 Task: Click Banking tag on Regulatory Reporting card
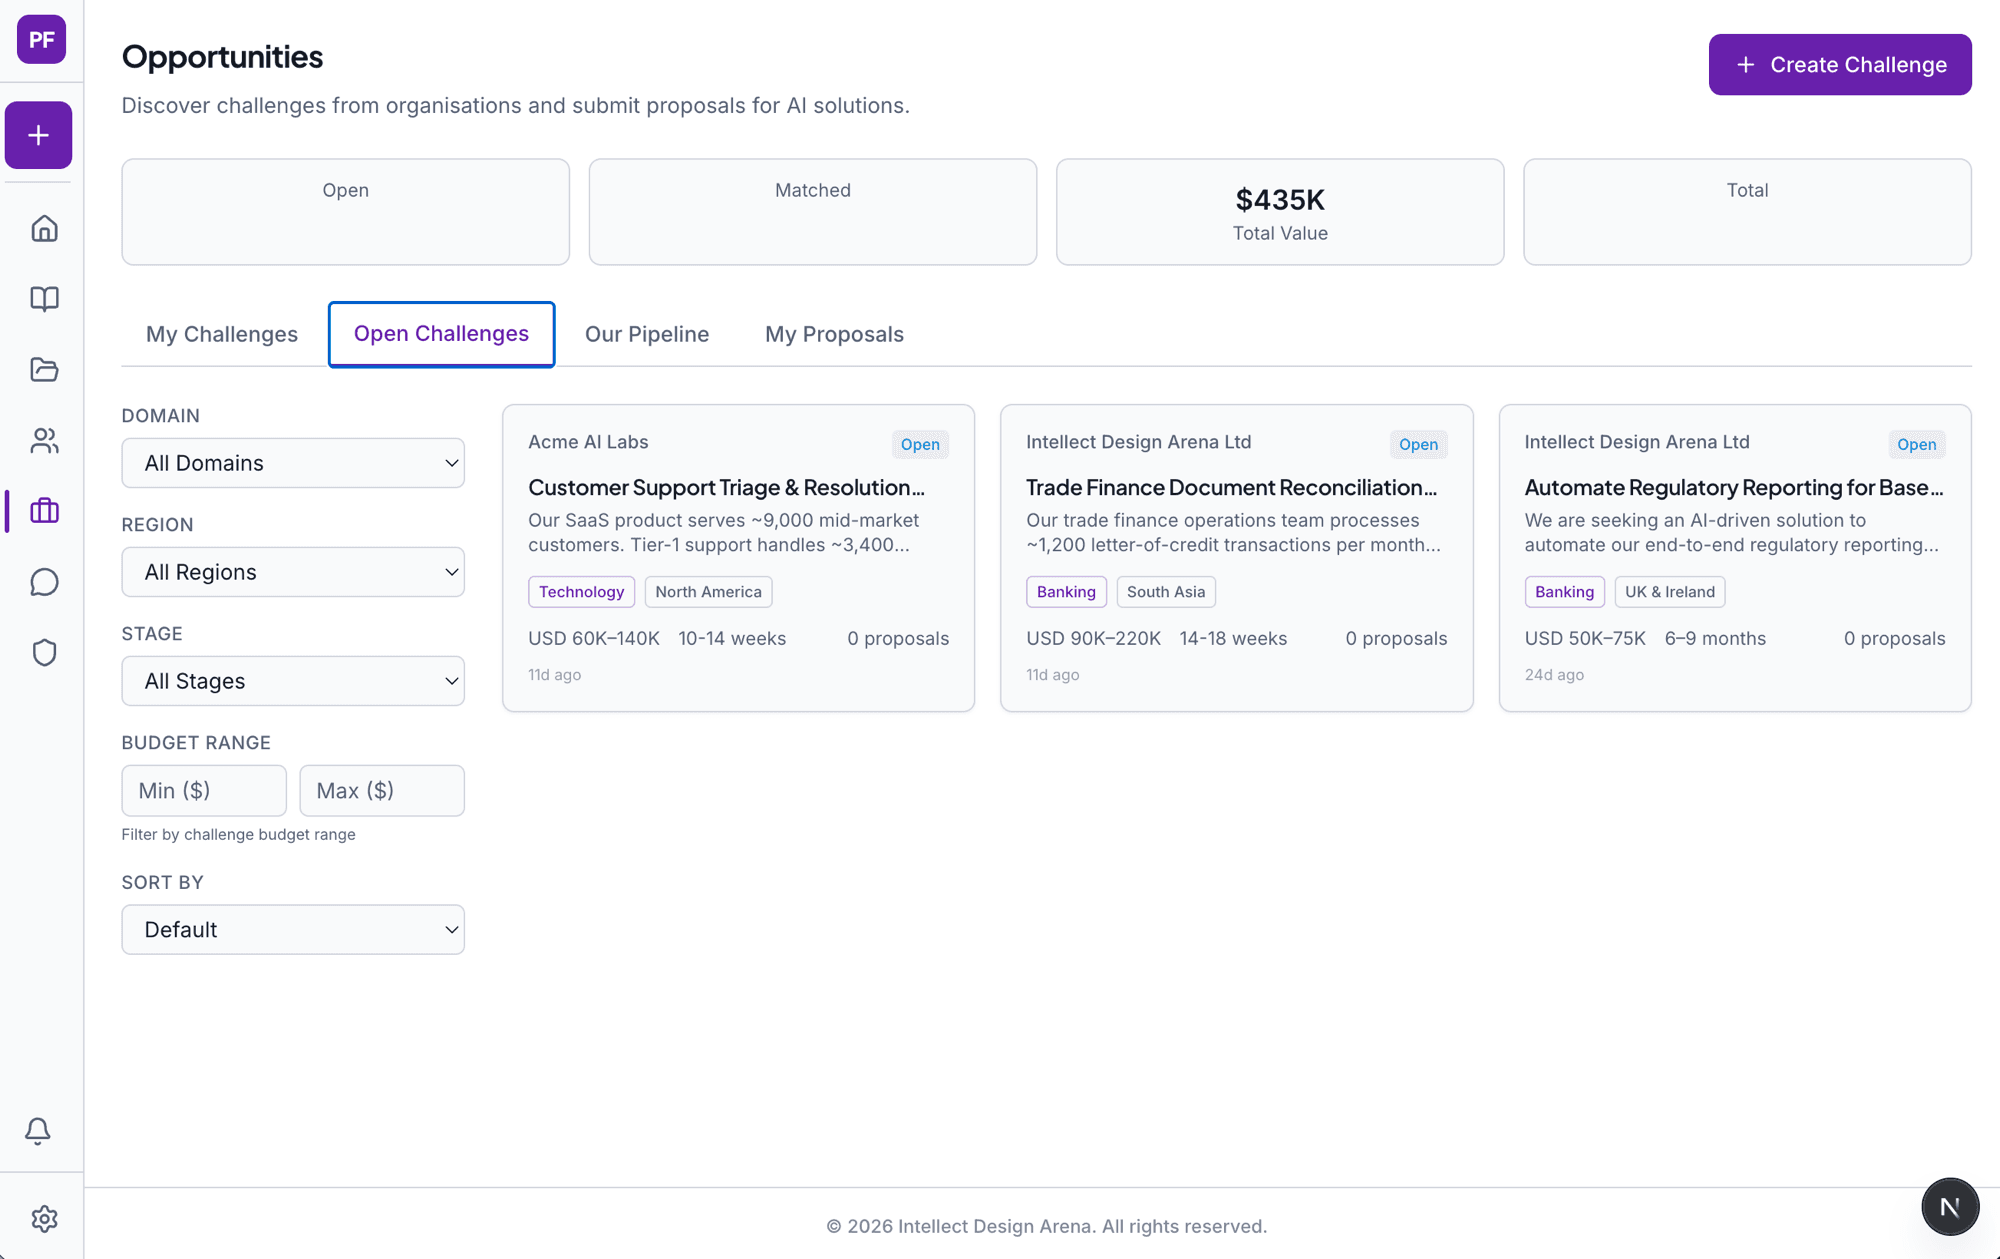coord(1564,592)
